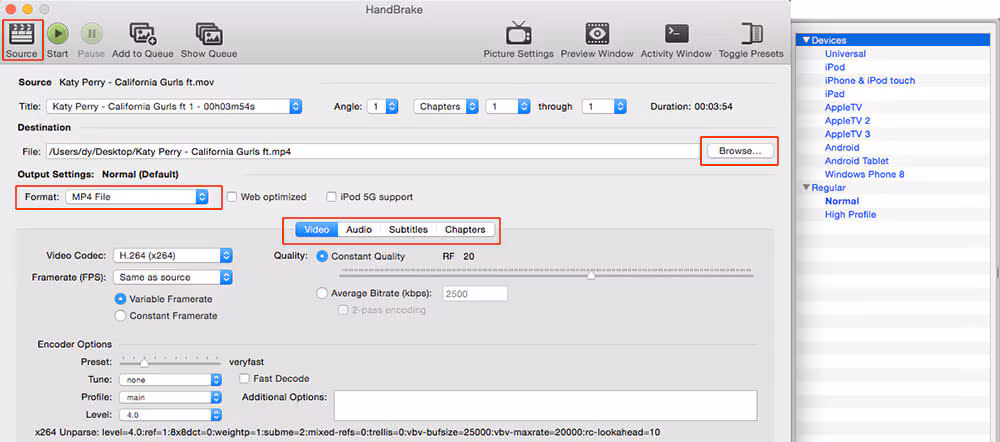1000x442 pixels.
Task: Open the Source clapperboard icon
Action: (22, 34)
